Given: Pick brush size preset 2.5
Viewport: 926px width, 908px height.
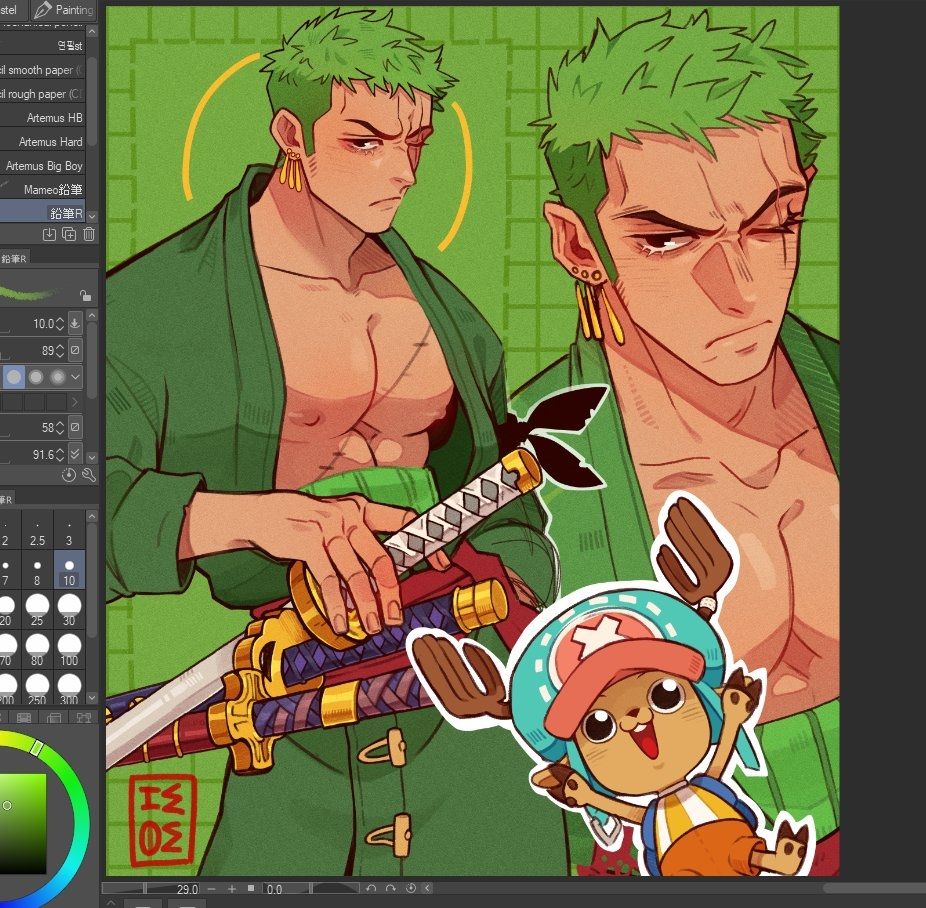Looking at the screenshot, I should point(37,530).
